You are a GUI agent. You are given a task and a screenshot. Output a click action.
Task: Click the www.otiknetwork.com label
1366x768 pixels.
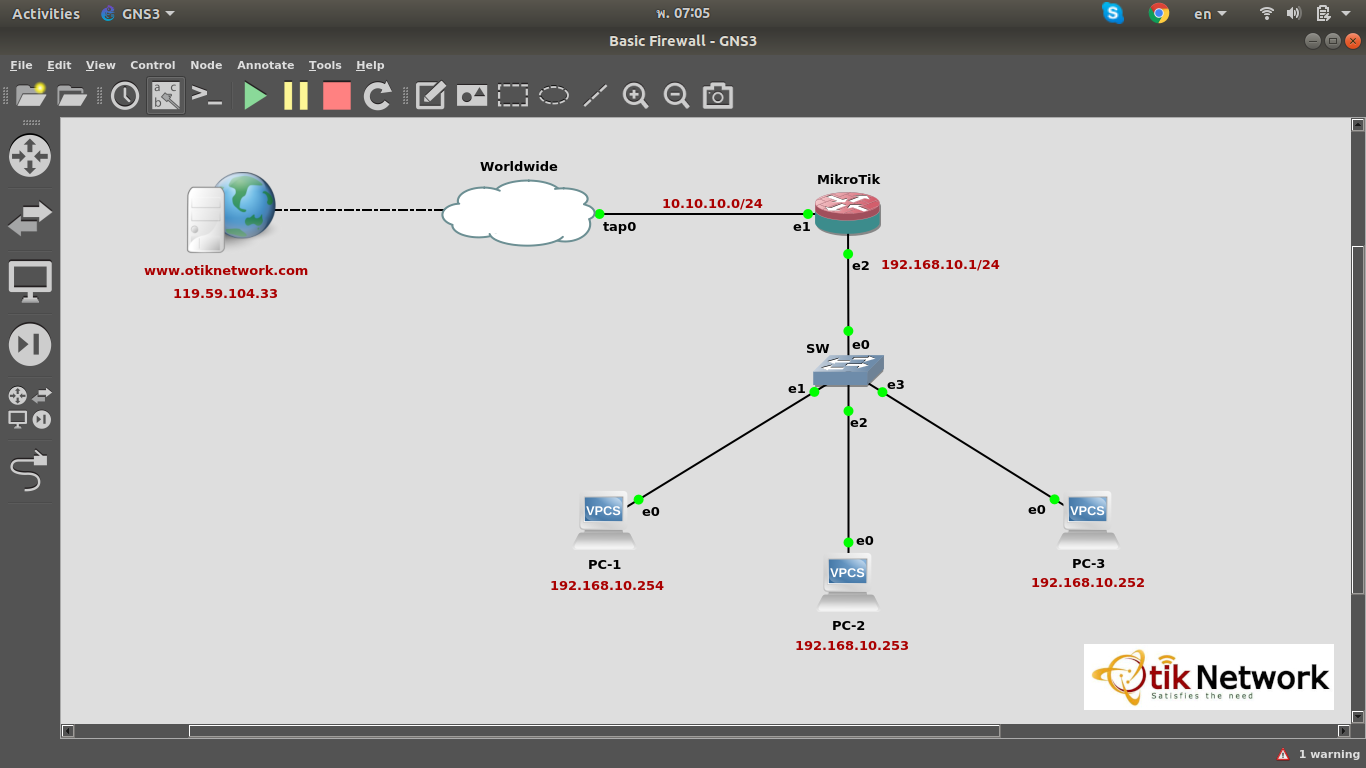226,270
